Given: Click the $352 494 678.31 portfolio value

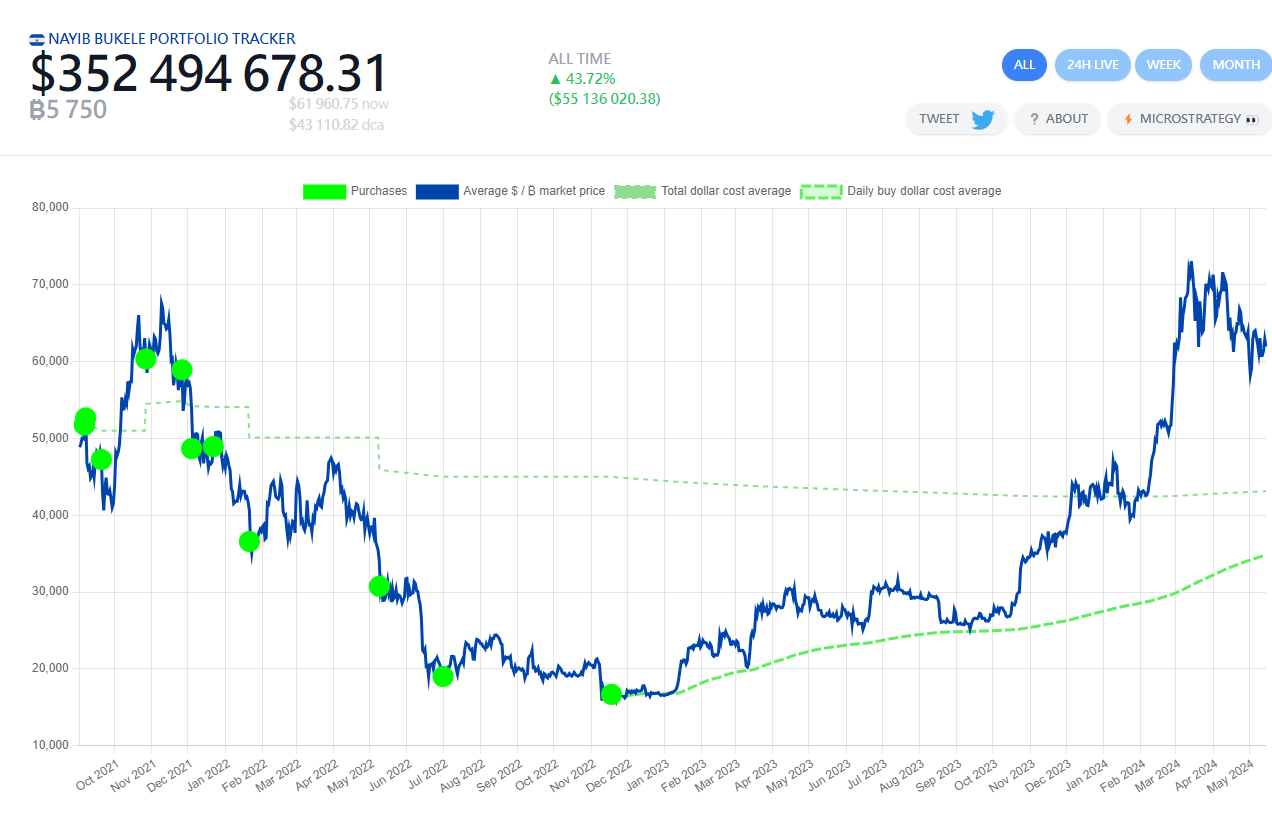Looking at the screenshot, I should click(x=208, y=74).
